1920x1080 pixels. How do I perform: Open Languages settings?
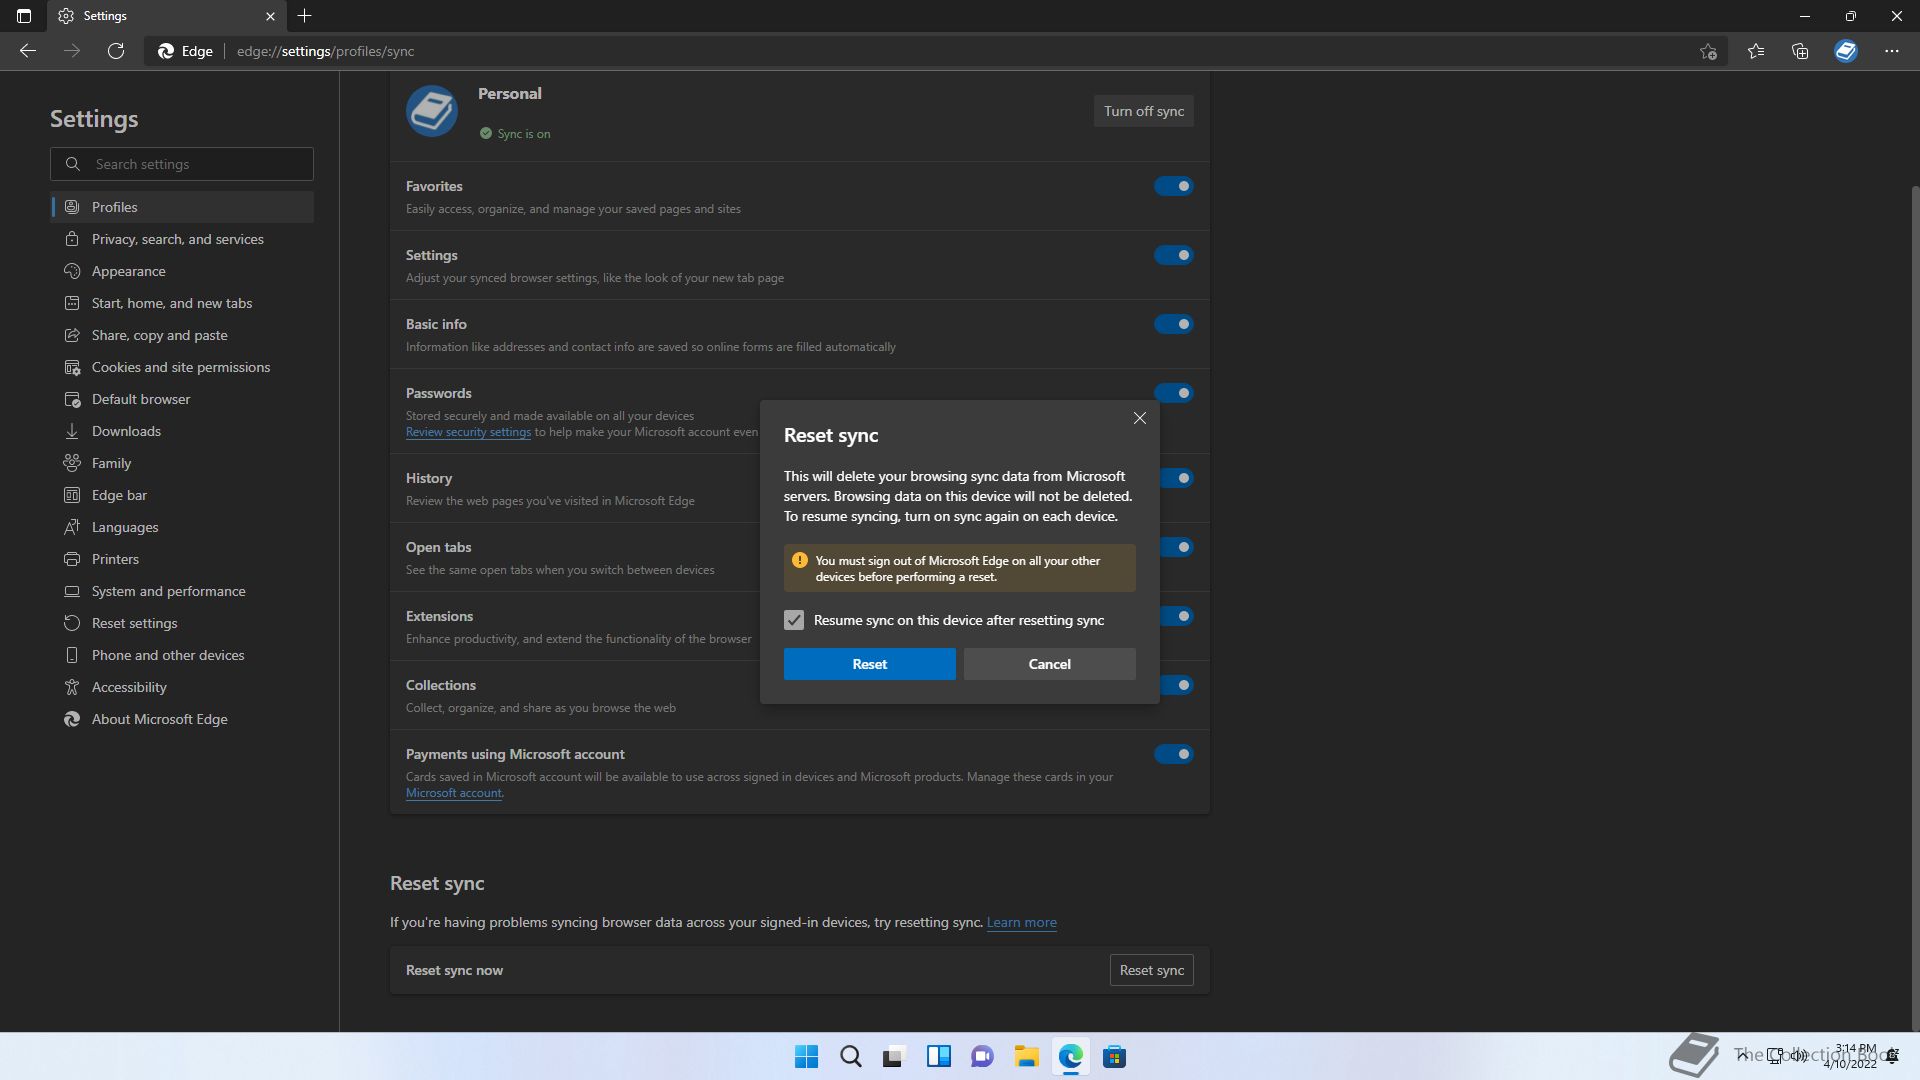[182, 527]
